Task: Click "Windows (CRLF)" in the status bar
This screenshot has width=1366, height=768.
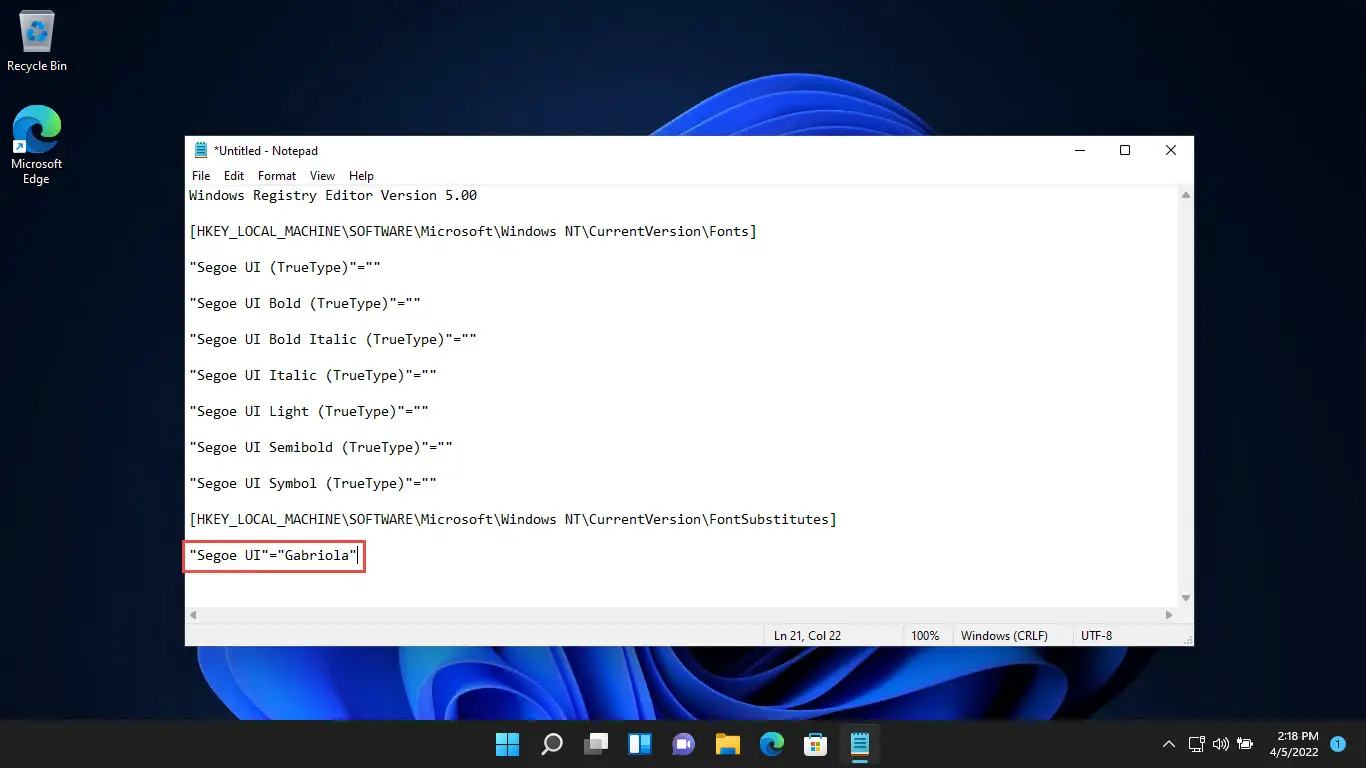Action: (1003, 636)
